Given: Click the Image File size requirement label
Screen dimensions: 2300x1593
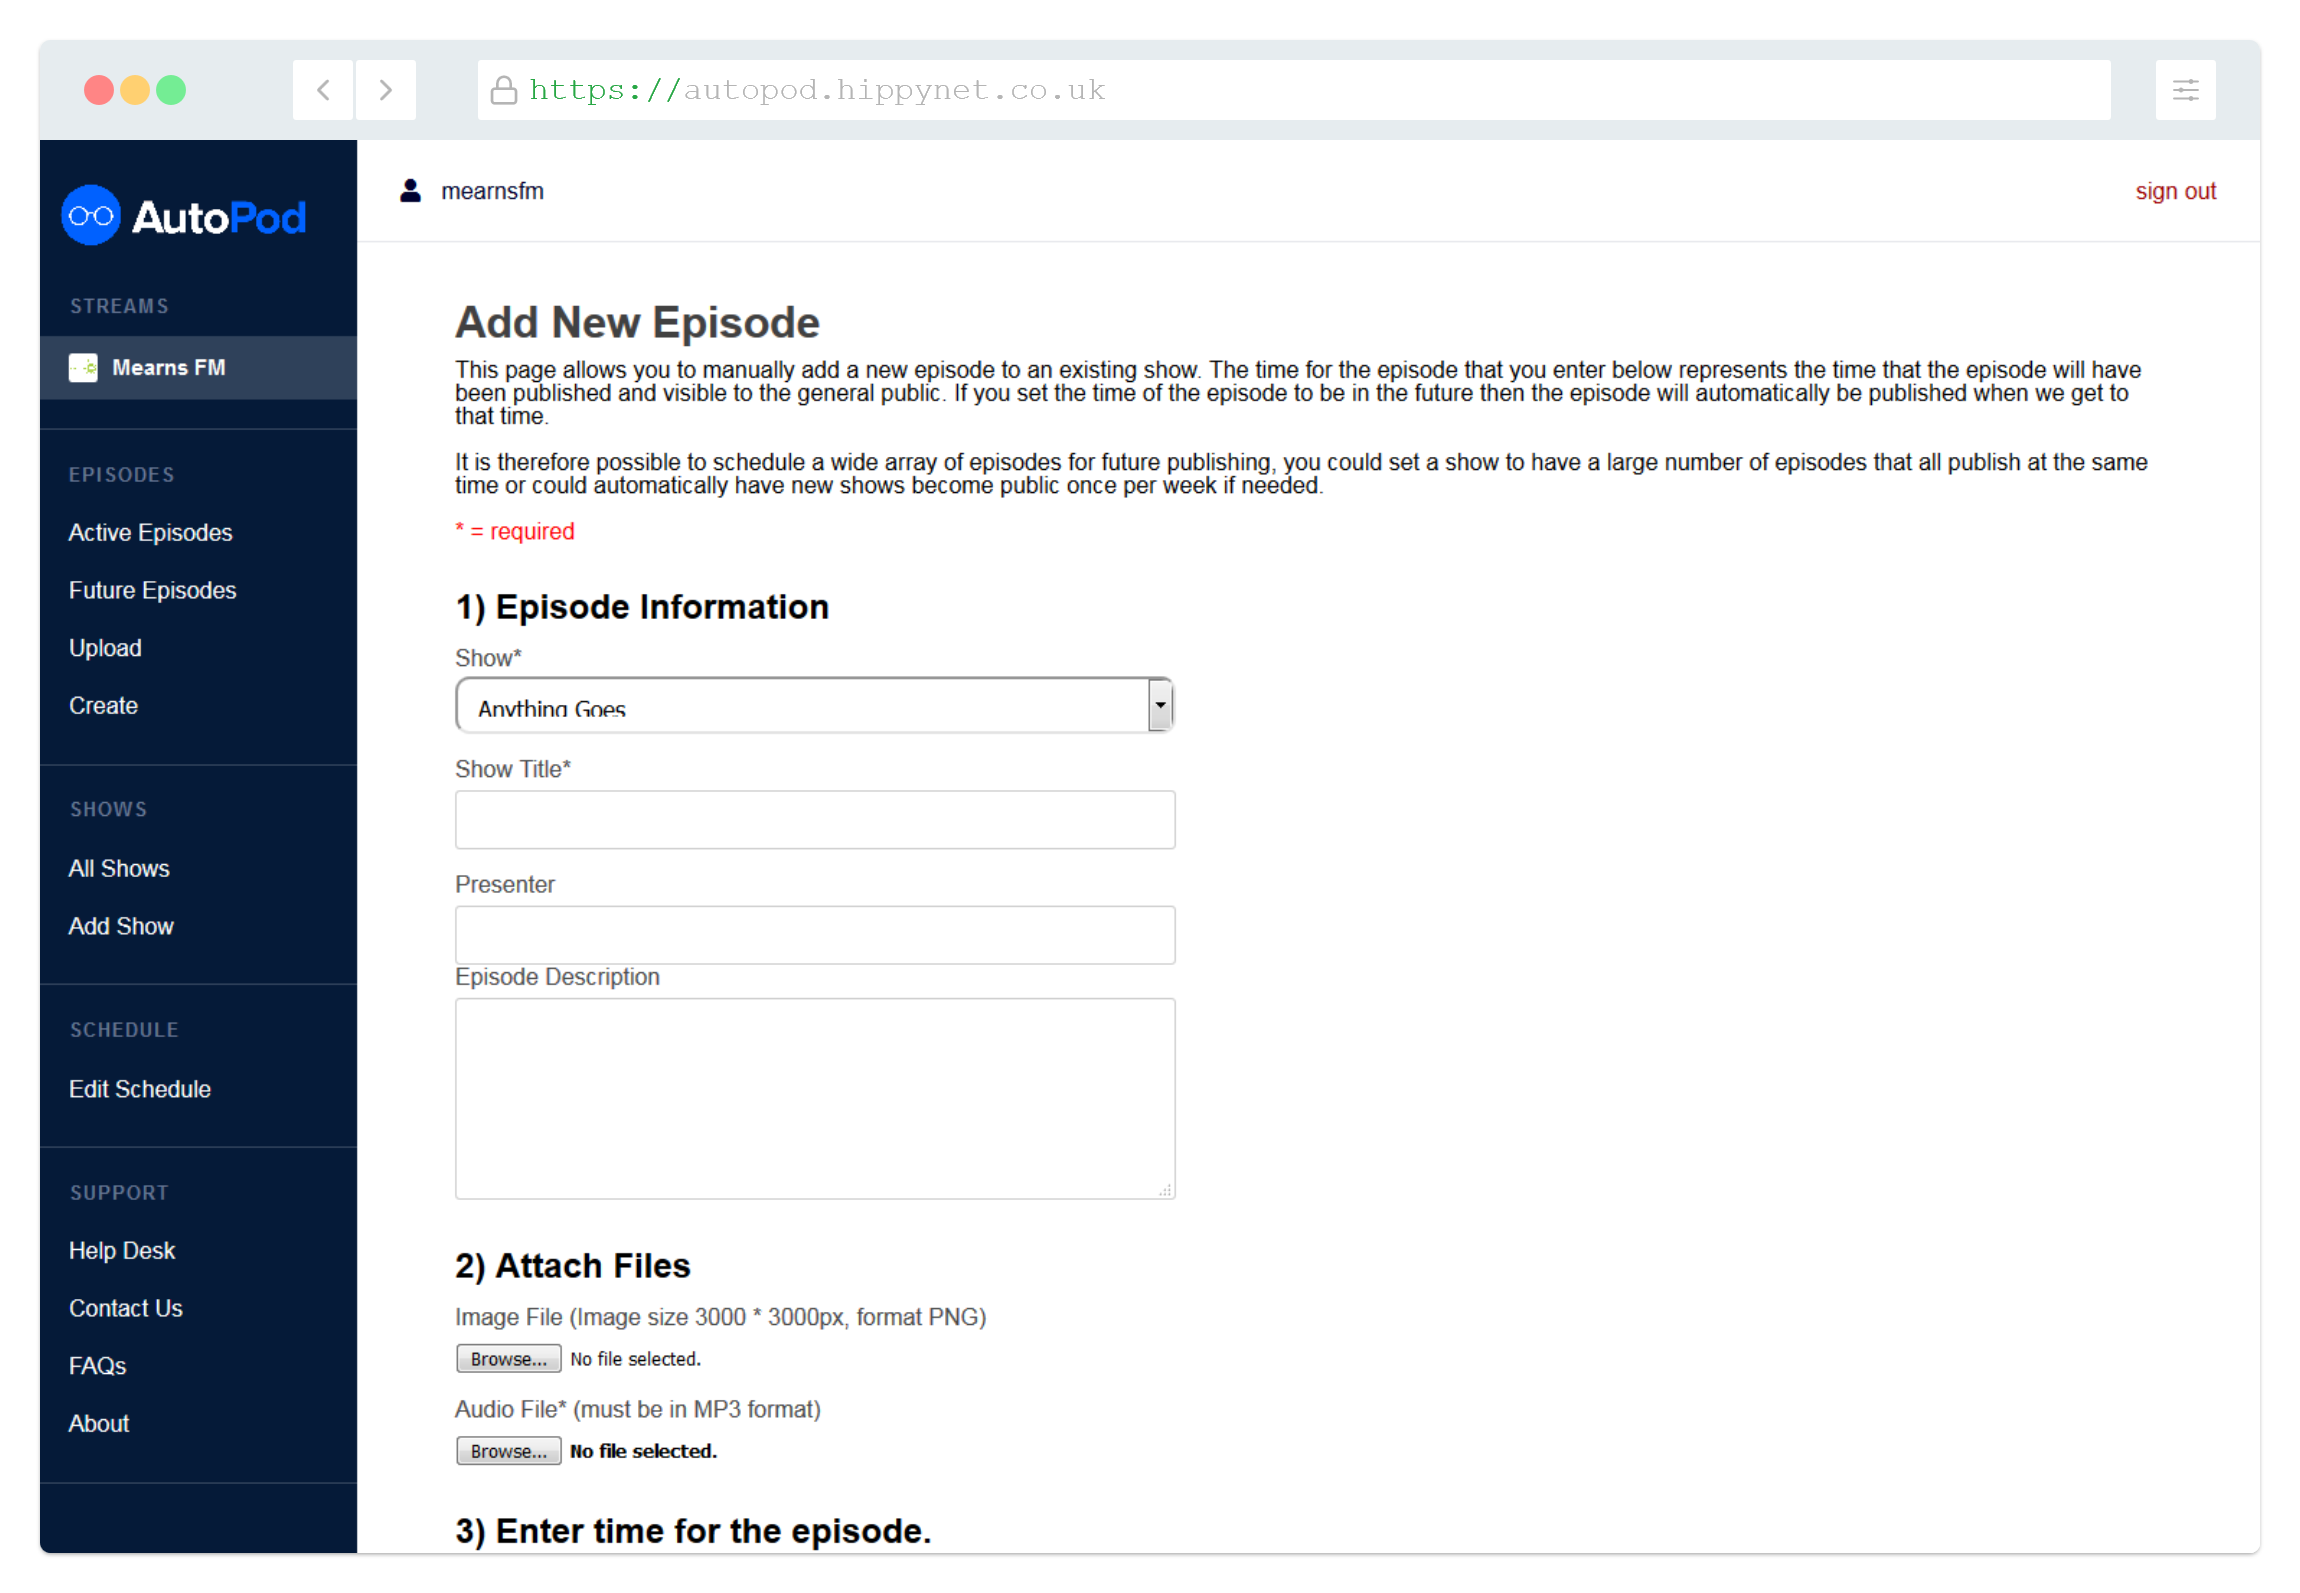Looking at the screenshot, I should [x=720, y=1316].
